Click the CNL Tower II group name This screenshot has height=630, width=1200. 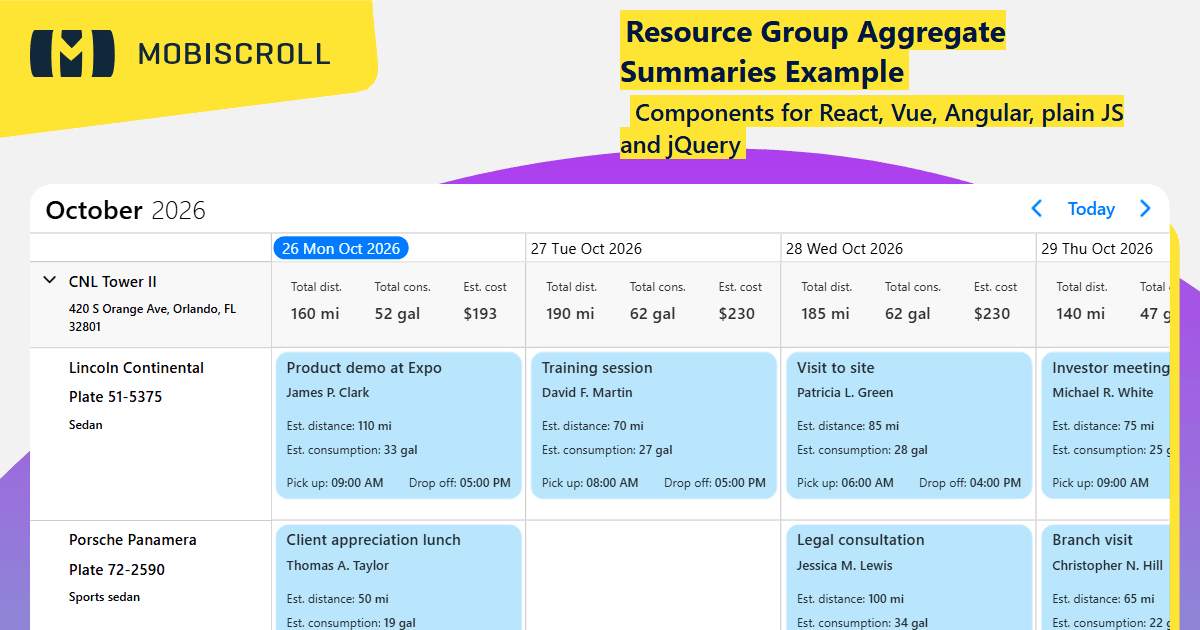click(x=113, y=282)
